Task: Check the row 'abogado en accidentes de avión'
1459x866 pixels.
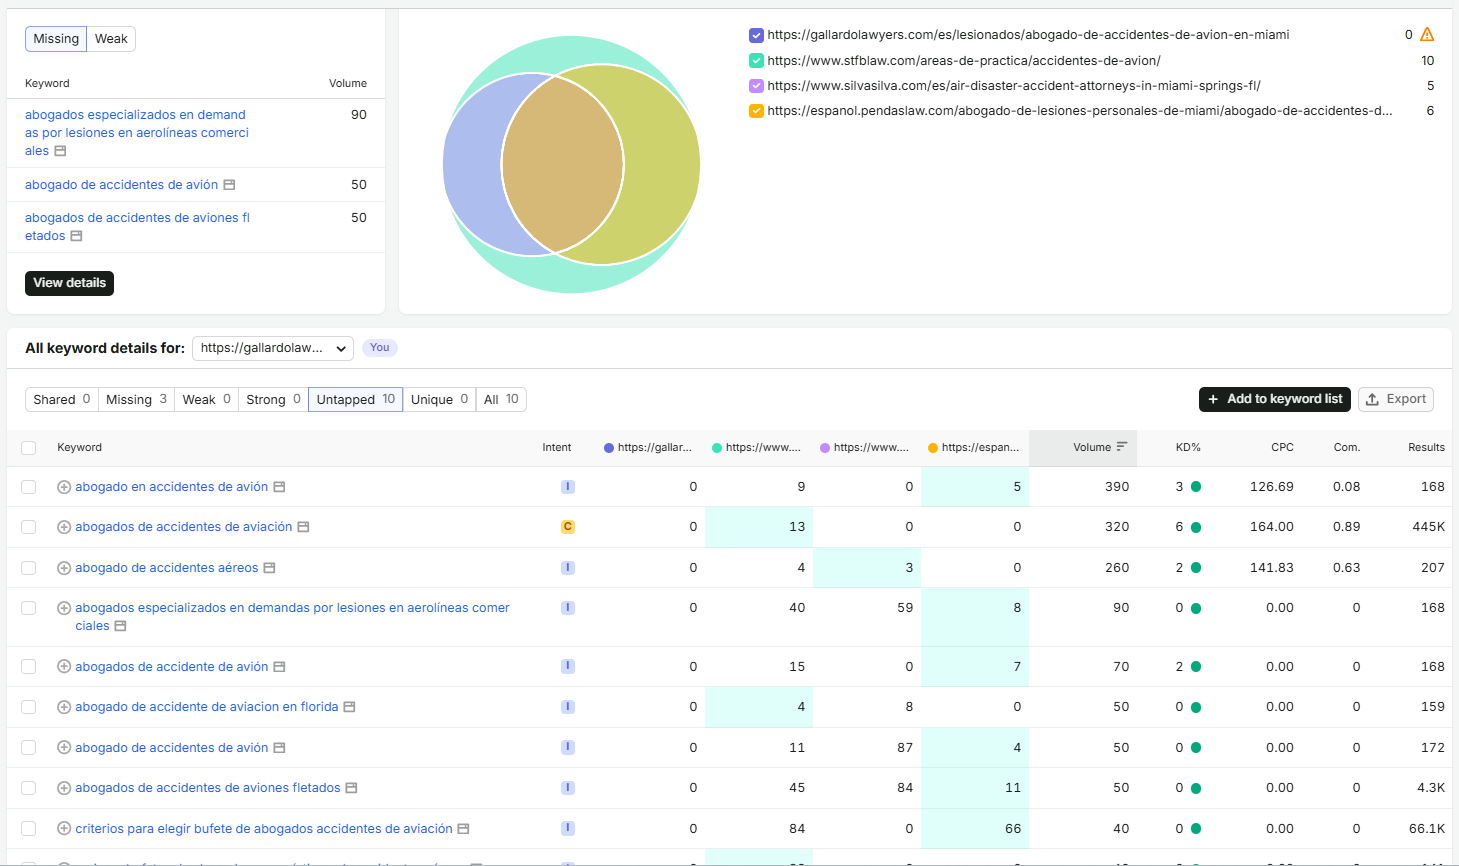Action: click(x=29, y=487)
